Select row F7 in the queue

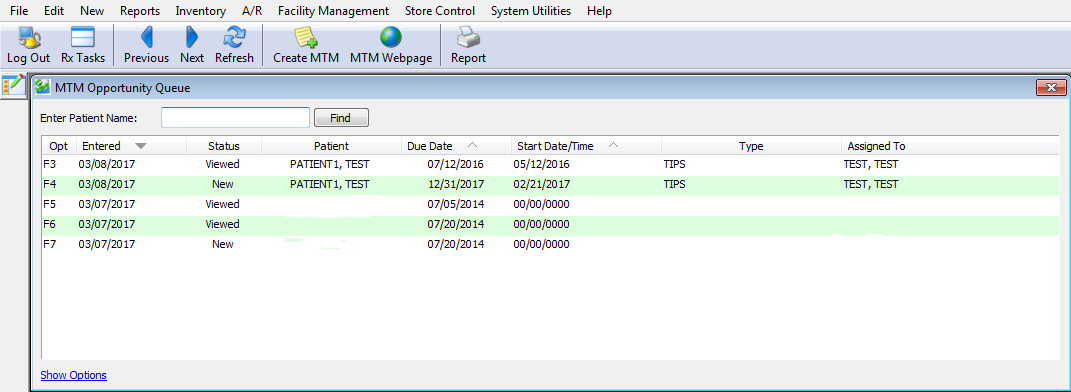tap(551, 244)
